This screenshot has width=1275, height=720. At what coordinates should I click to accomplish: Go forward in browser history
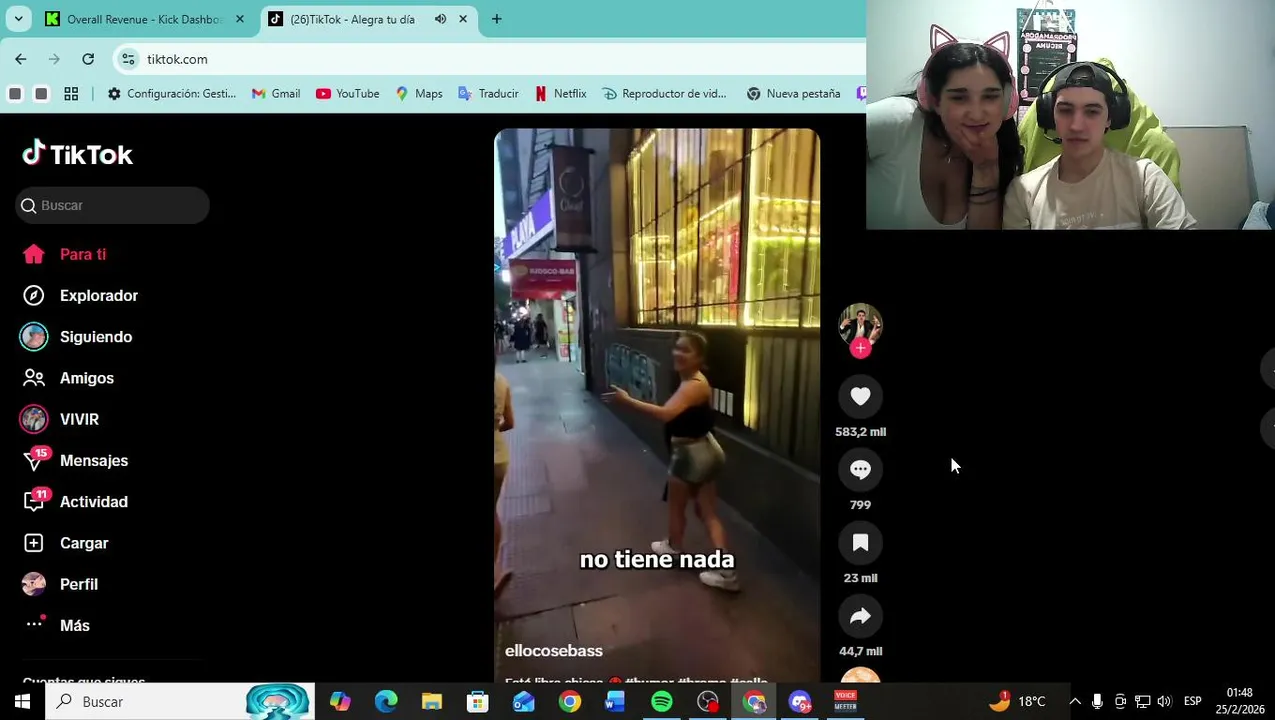[55, 59]
